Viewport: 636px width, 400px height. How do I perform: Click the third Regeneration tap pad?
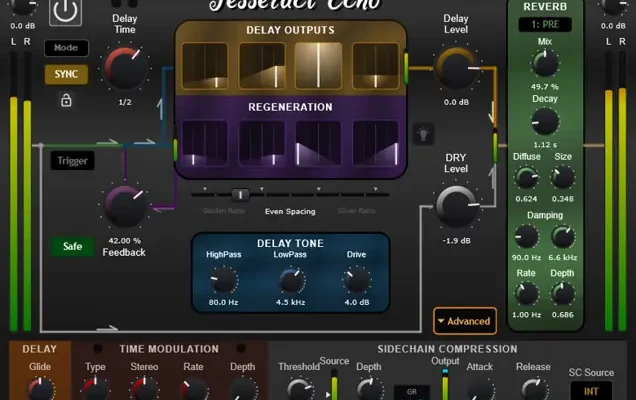pyautogui.click(x=318, y=143)
